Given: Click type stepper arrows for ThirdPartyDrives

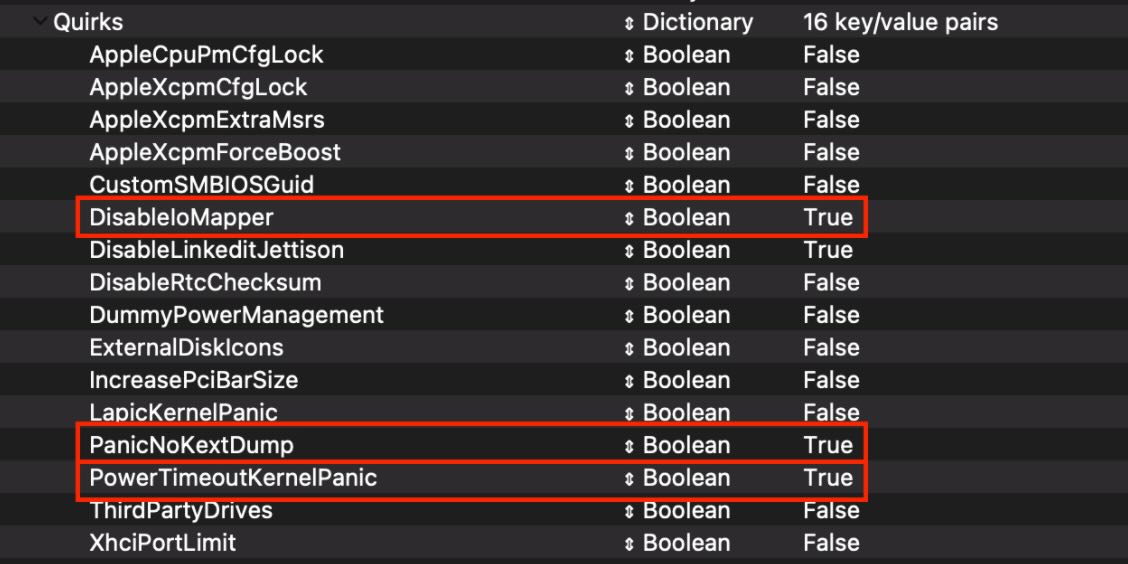Looking at the screenshot, I should pyautogui.click(x=629, y=511).
